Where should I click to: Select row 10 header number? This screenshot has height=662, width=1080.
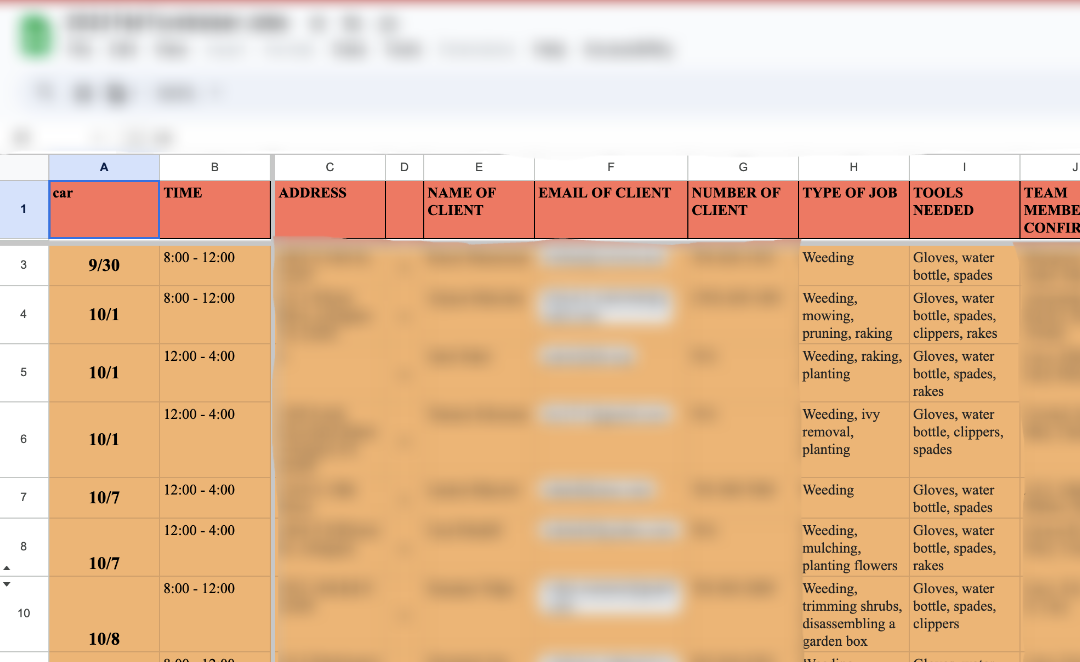pyautogui.click(x=24, y=613)
